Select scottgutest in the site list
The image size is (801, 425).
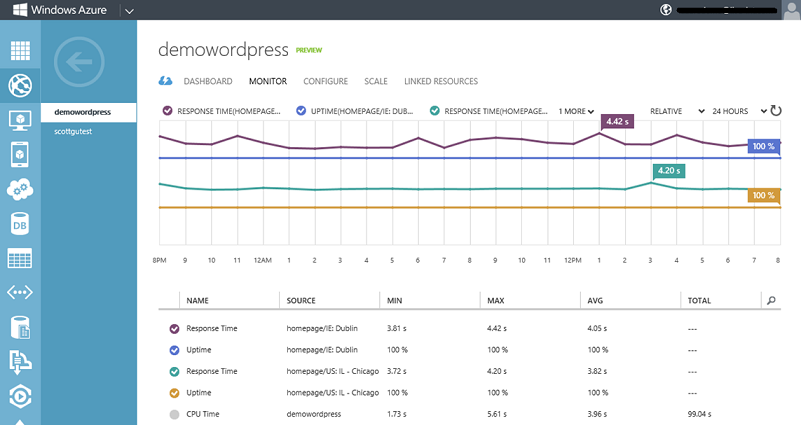73,131
